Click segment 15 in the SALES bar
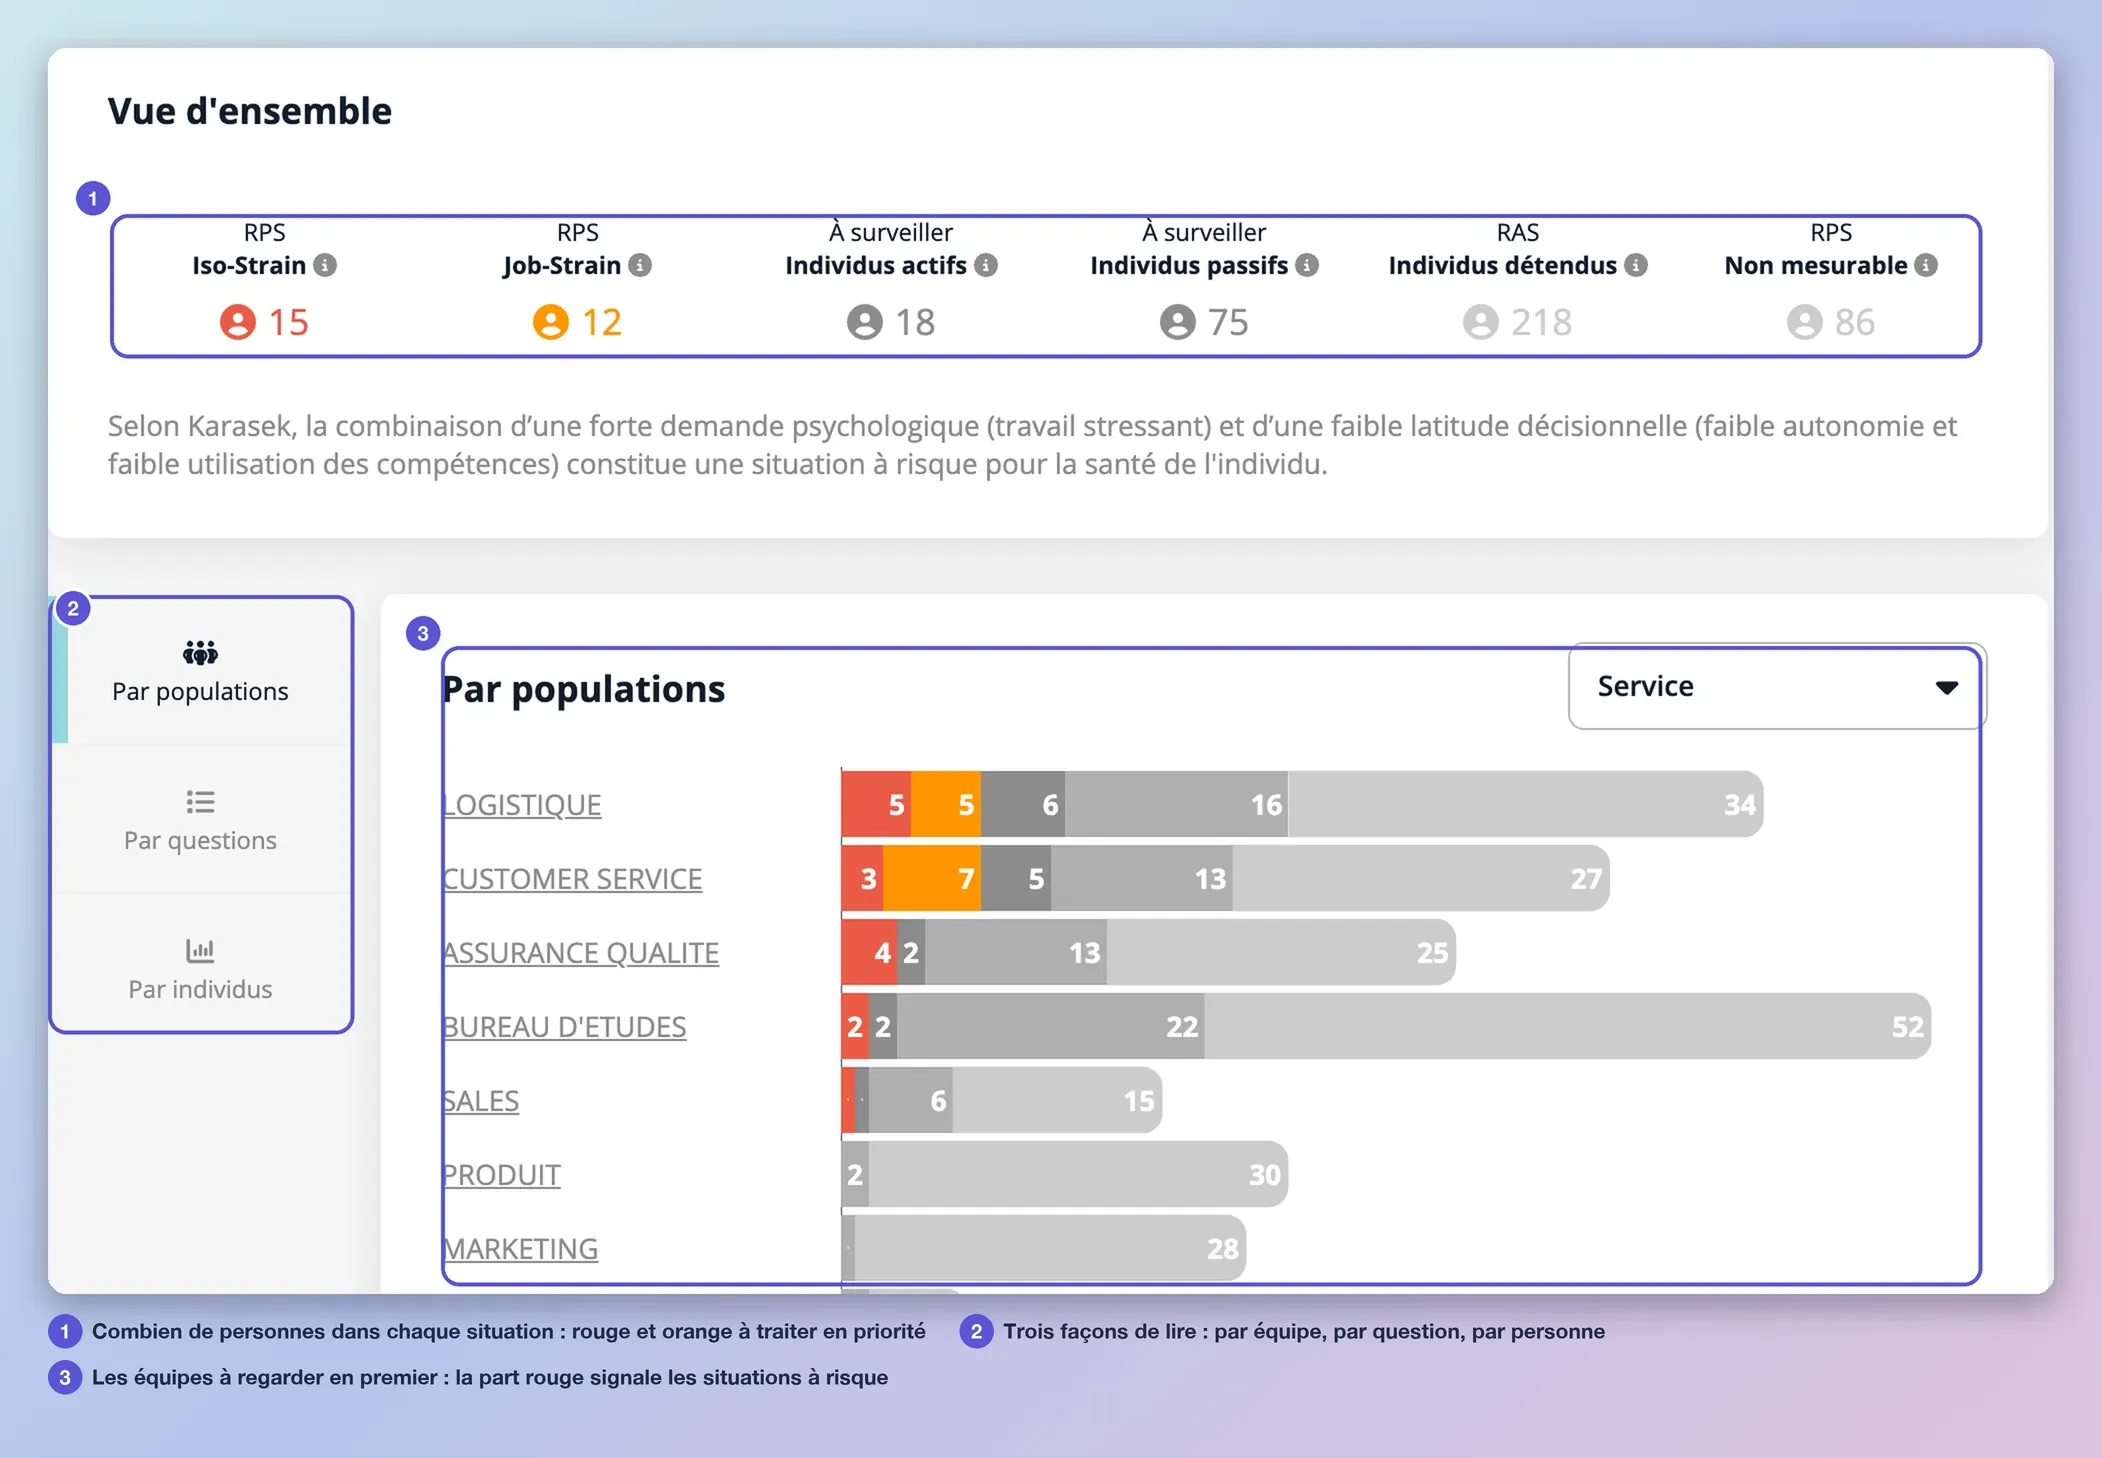 coord(1057,1100)
